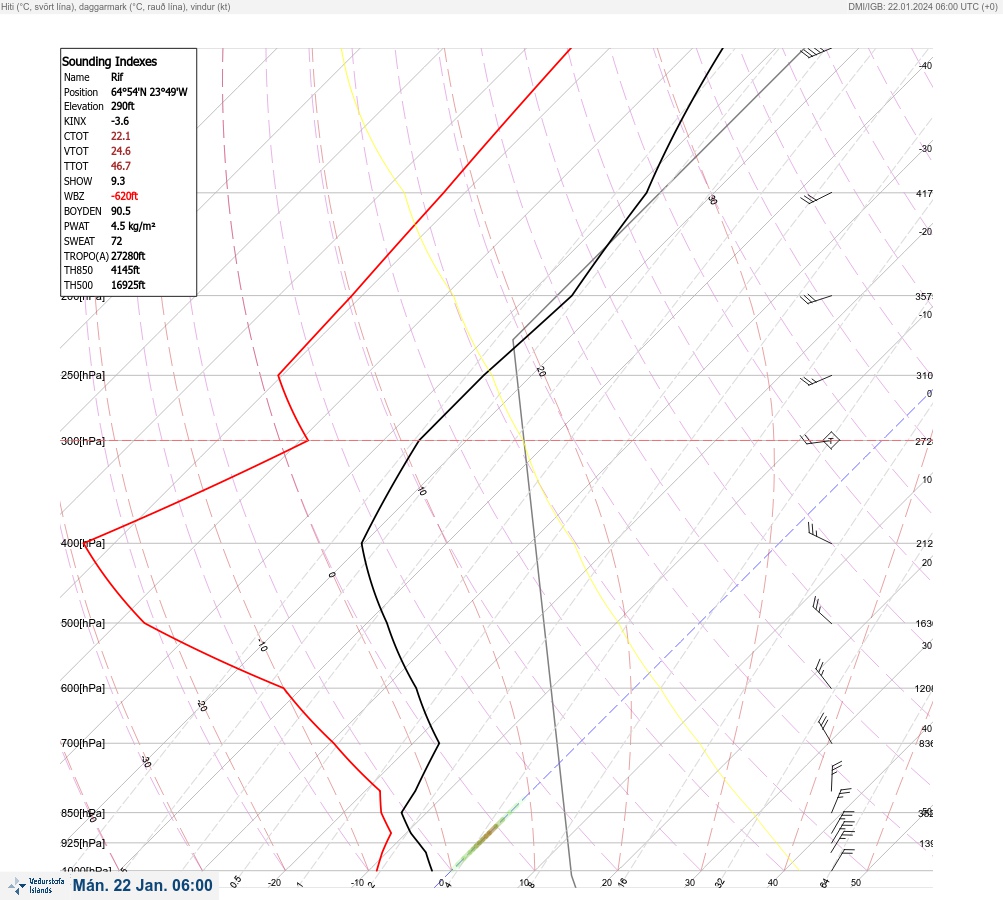Click the TH850 value 4145ft
Screen dimensions: 1003x900
[125, 270]
